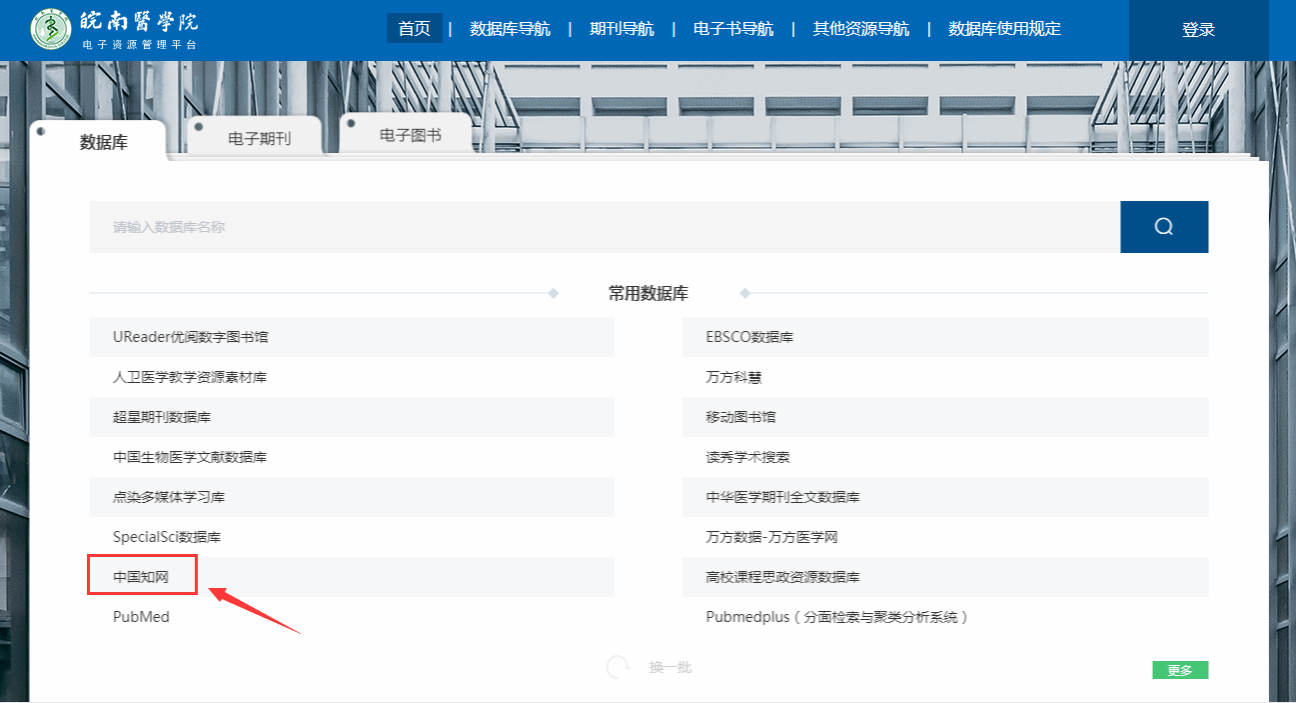Screen dimensions: 1296x703
Task: Click the Wannan Medical College logo
Action: pos(116,30)
